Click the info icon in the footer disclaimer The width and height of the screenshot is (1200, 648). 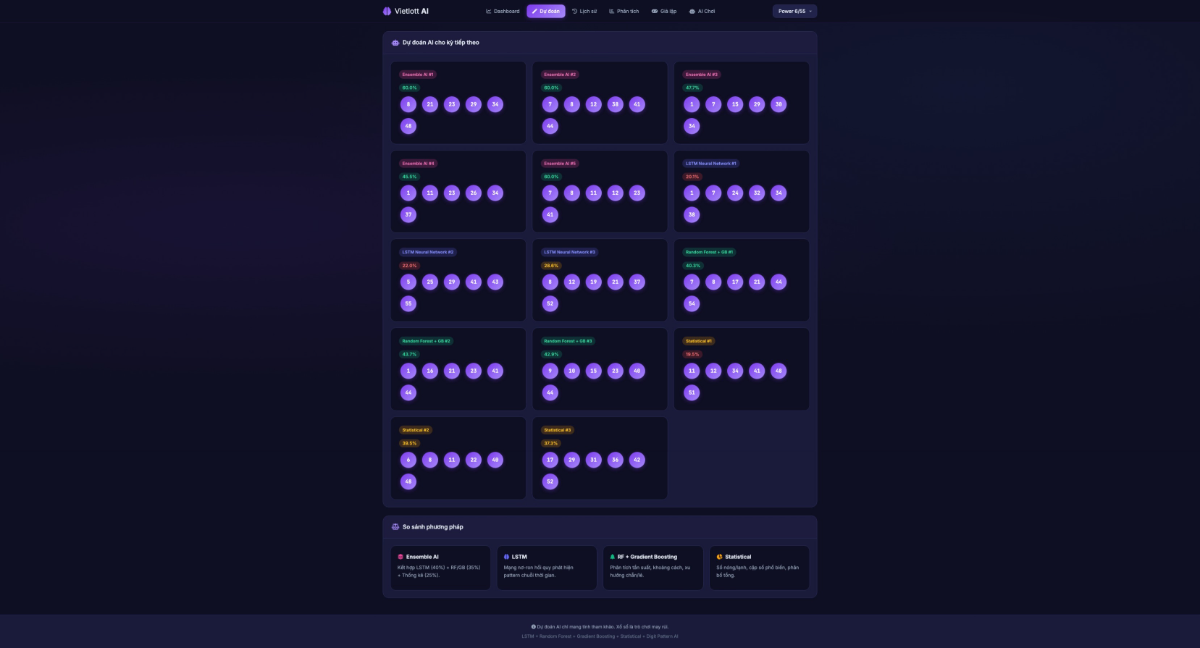(x=533, y=626)
